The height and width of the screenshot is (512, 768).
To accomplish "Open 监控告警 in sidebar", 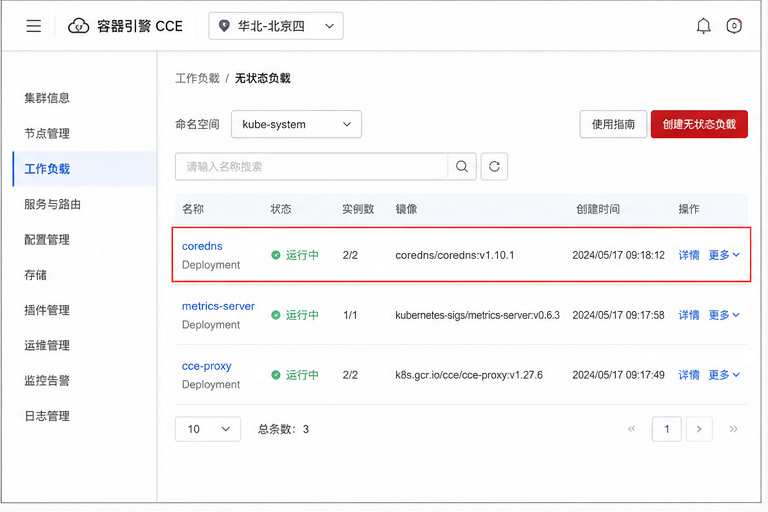I will (47, 381).
